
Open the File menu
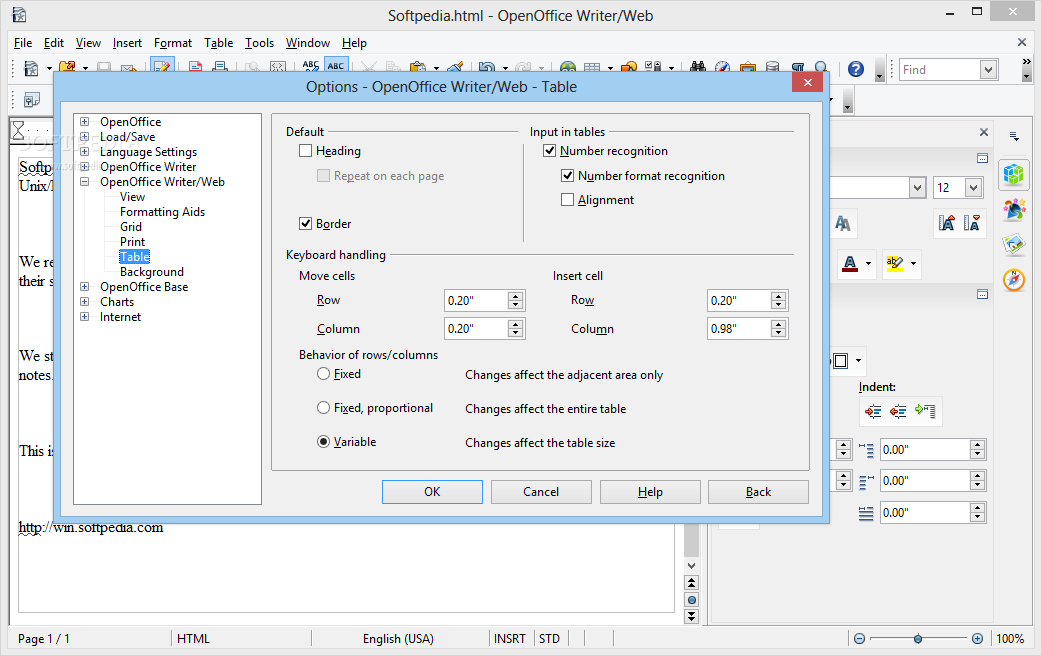(23, 43)
